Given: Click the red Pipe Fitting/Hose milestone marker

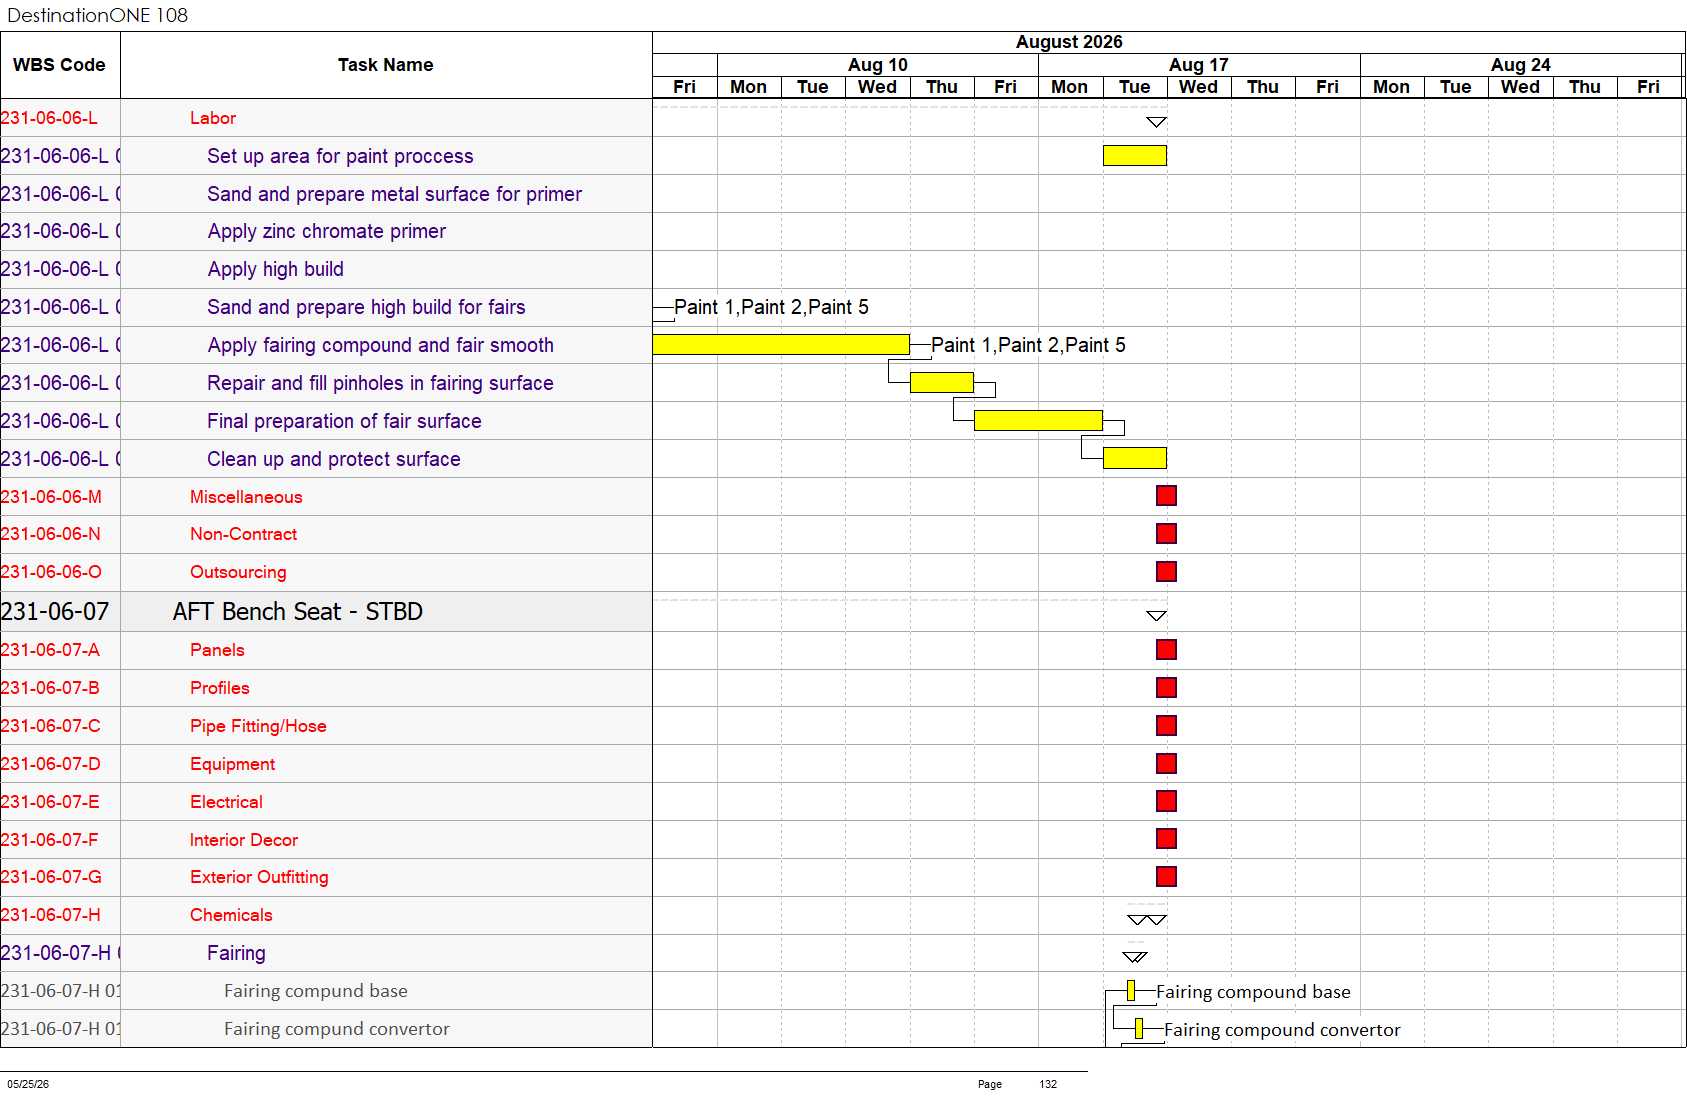Looking at the screenshot, I should coord(1166,726).
